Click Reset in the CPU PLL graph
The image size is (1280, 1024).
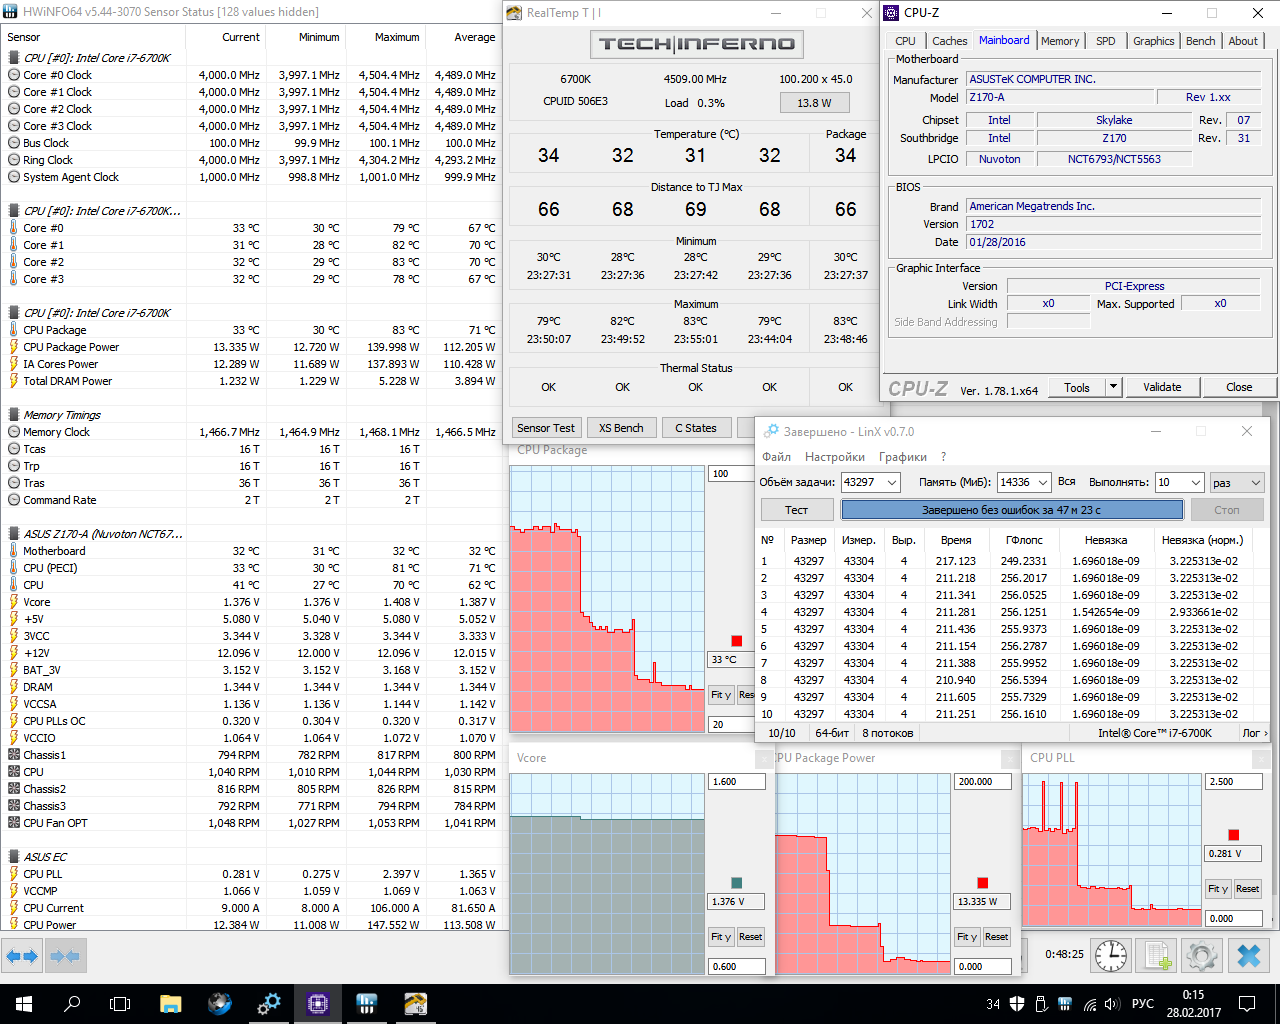(1247, 889)
